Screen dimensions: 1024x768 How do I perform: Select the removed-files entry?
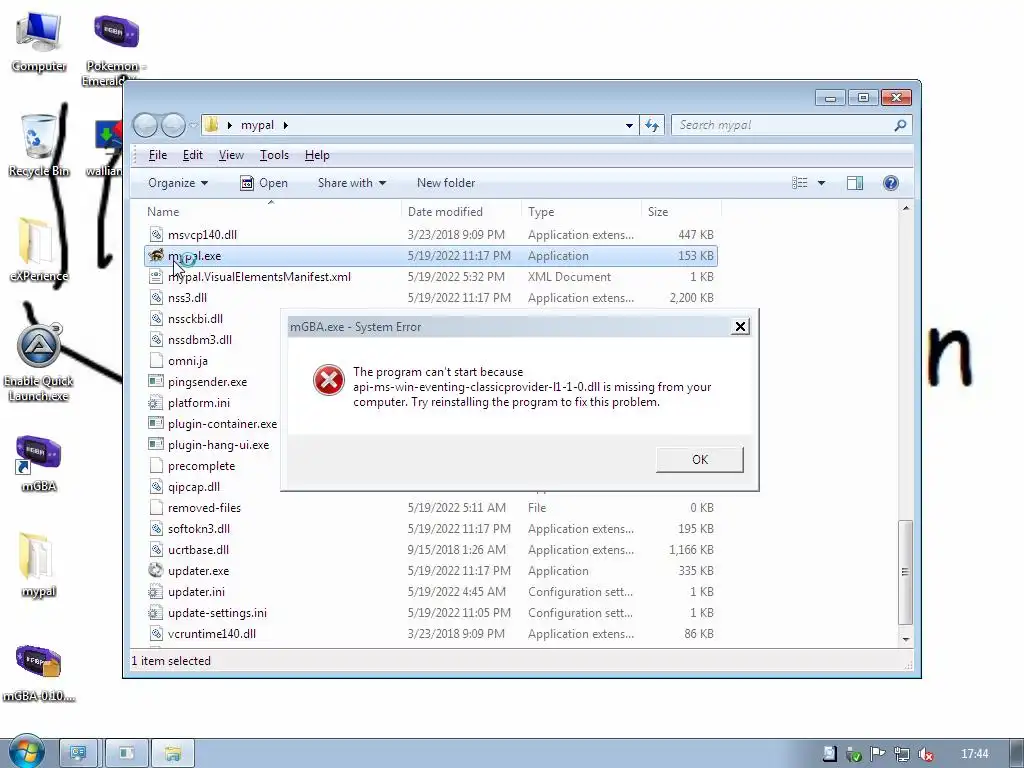[x=204, y=507]
